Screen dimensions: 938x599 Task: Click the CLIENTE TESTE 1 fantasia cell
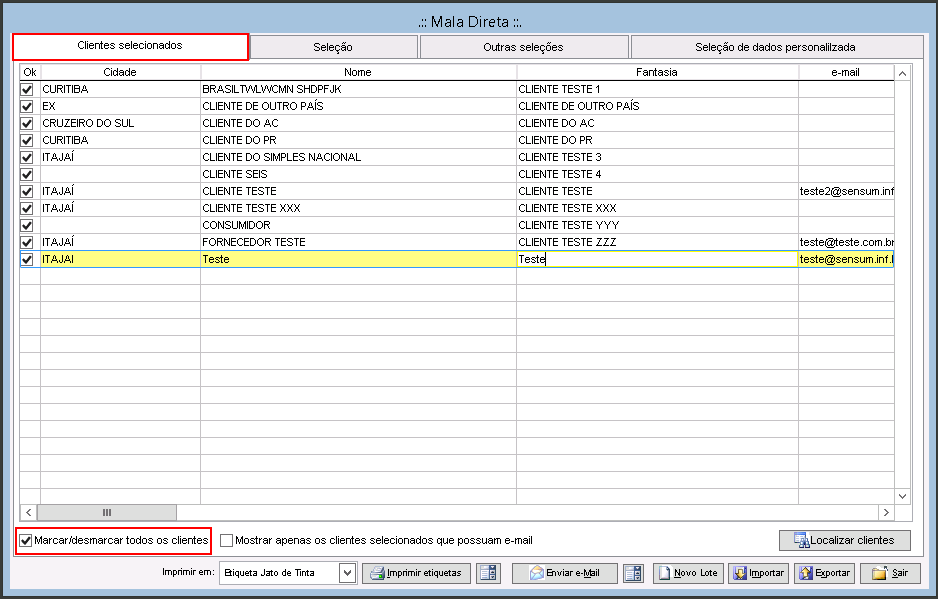point(657,89)
